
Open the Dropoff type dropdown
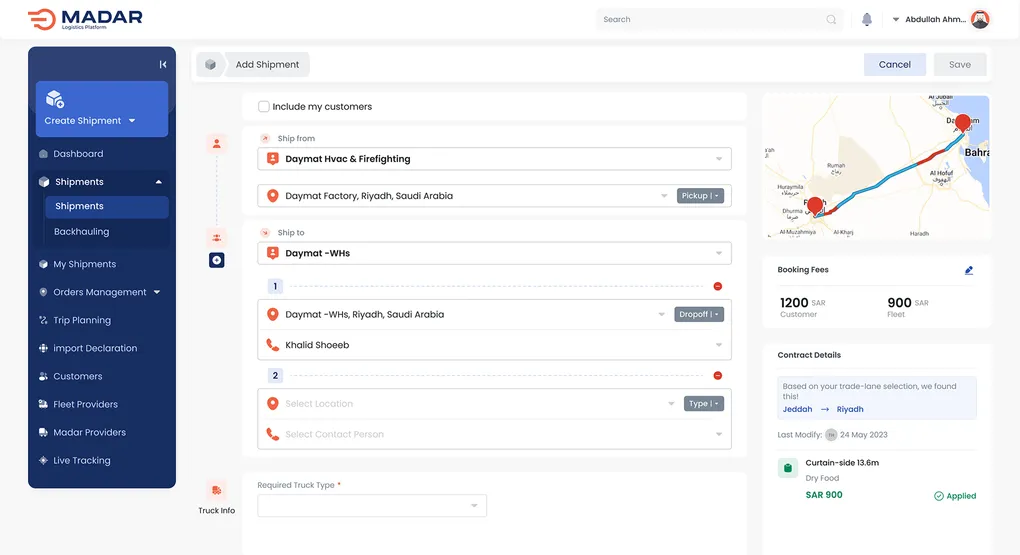coord(699,314)
